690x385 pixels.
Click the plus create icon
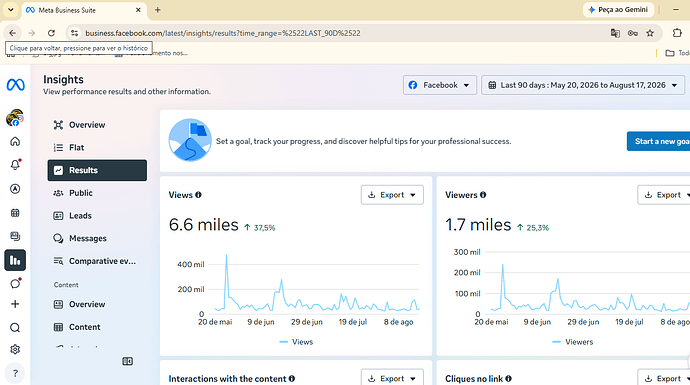[x=15, y=304]
